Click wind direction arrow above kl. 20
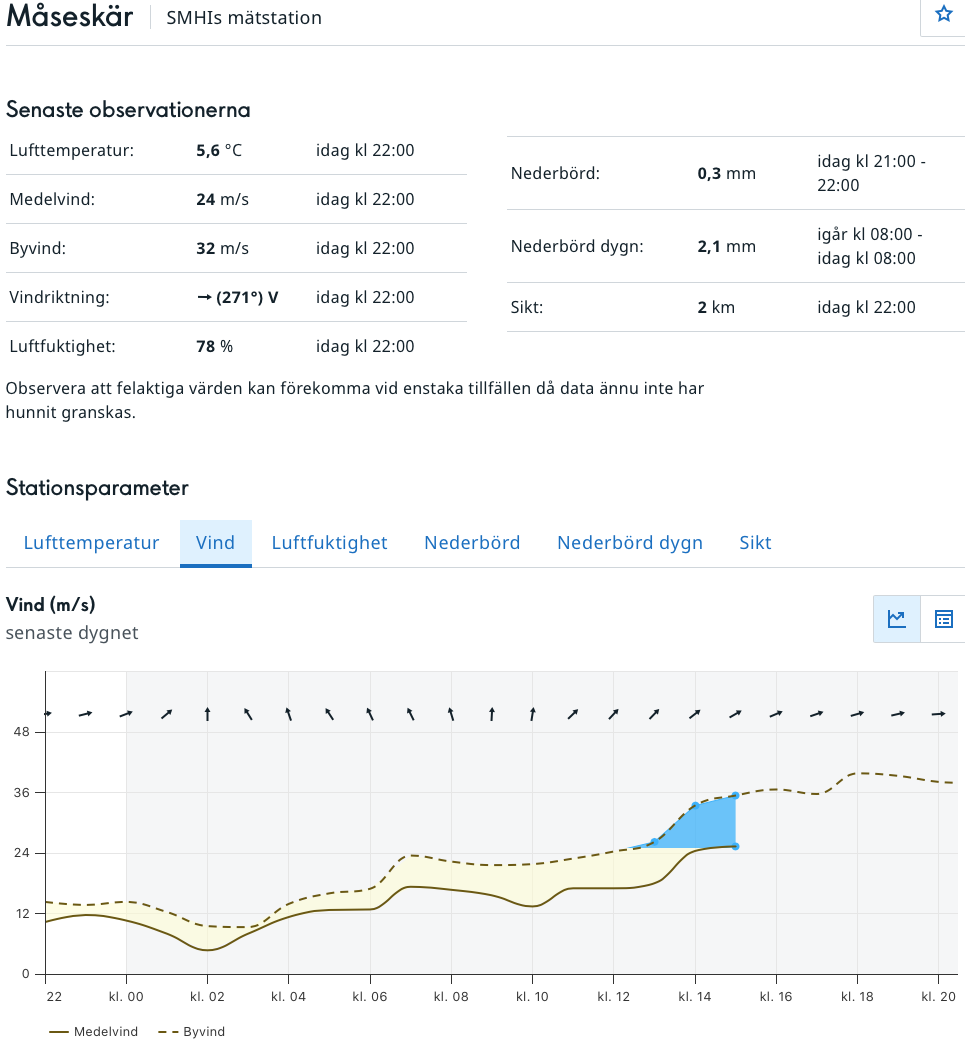 [x=938, y=714]
